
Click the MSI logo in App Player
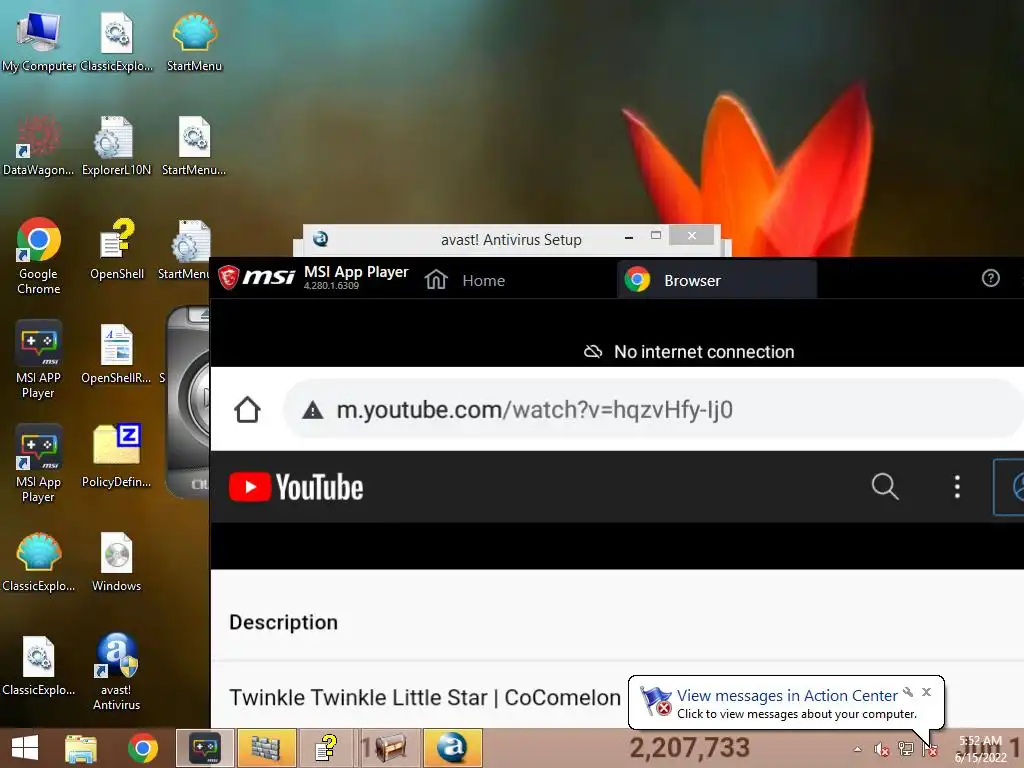[x=257, y=278]
